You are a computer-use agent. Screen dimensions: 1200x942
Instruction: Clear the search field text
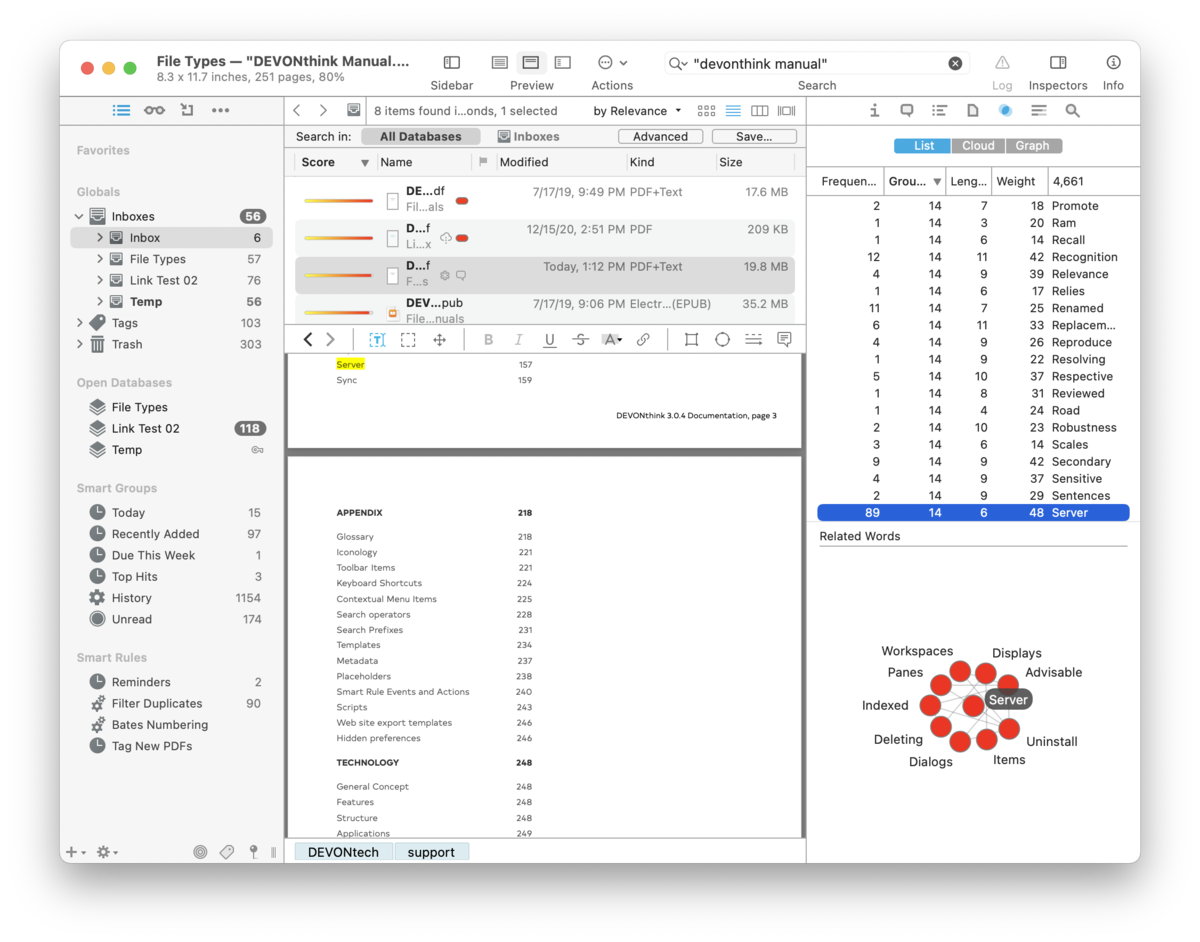(x=955, y=63)
